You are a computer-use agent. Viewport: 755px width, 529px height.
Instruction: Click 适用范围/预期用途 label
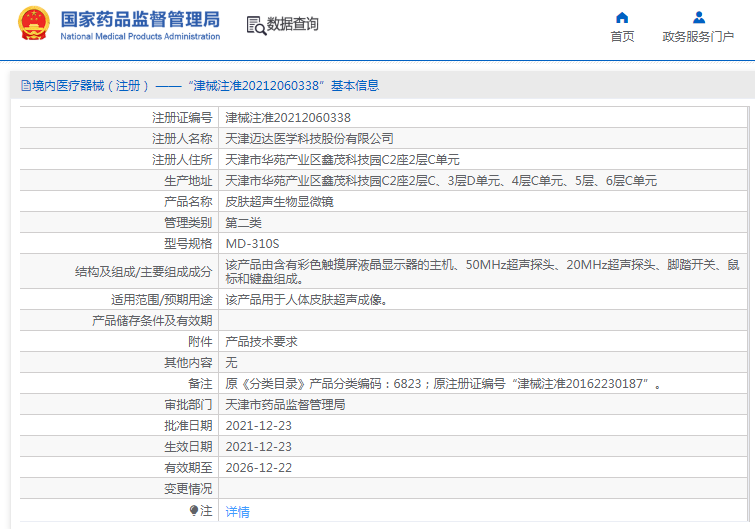pyautogui.click(x=162, y=300)
